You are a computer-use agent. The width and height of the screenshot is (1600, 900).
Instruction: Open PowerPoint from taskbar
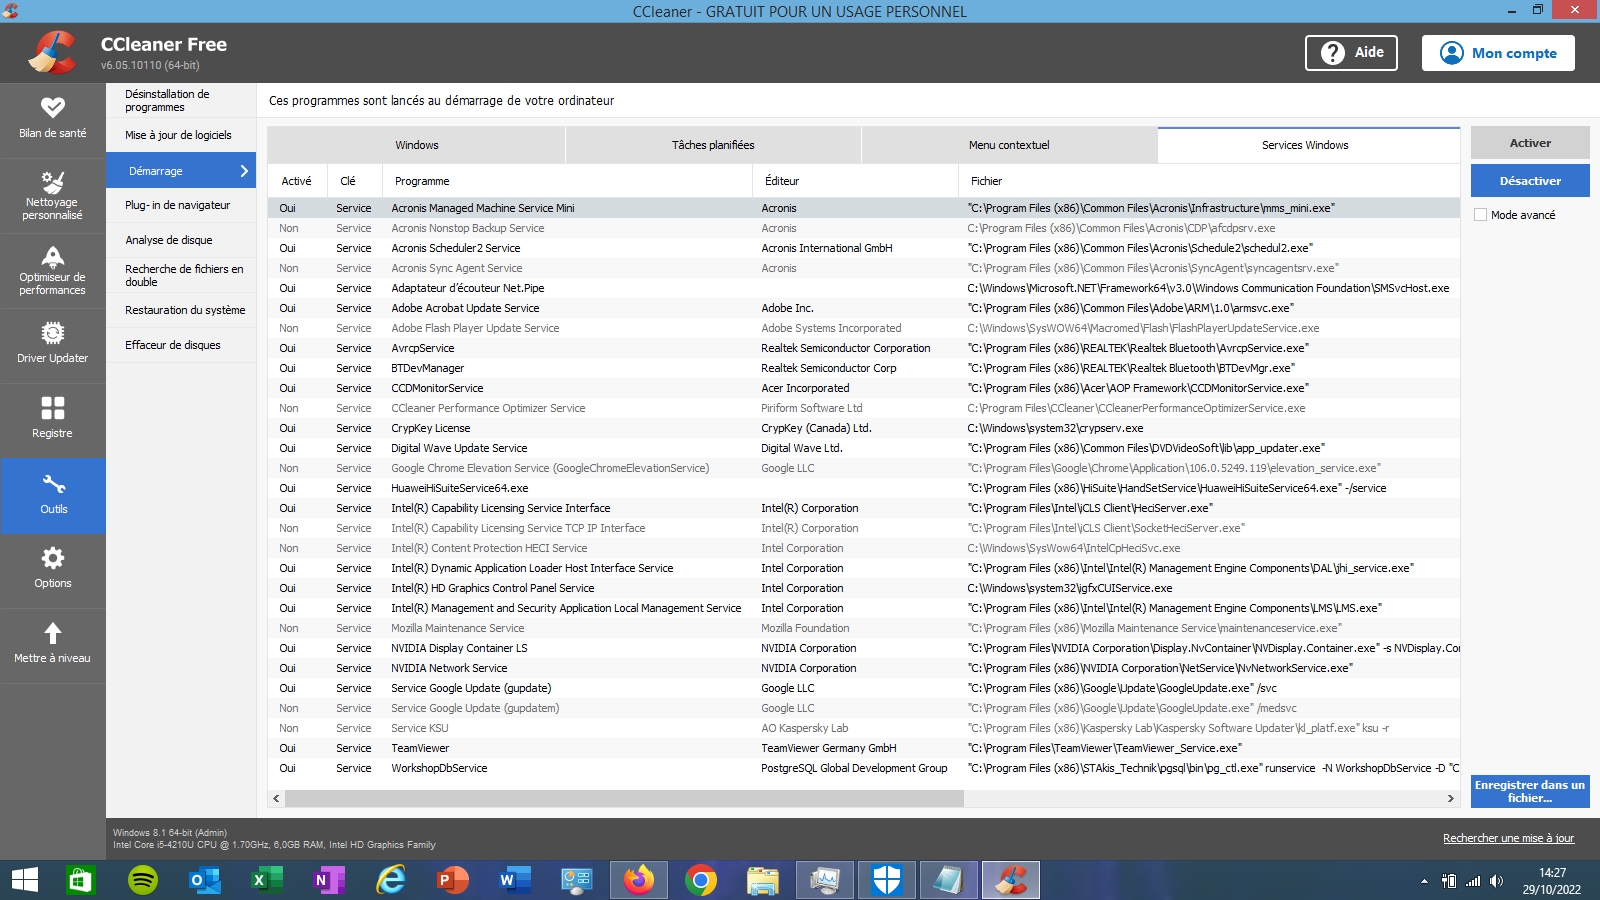pyautogui.click(x=452, y=880)
